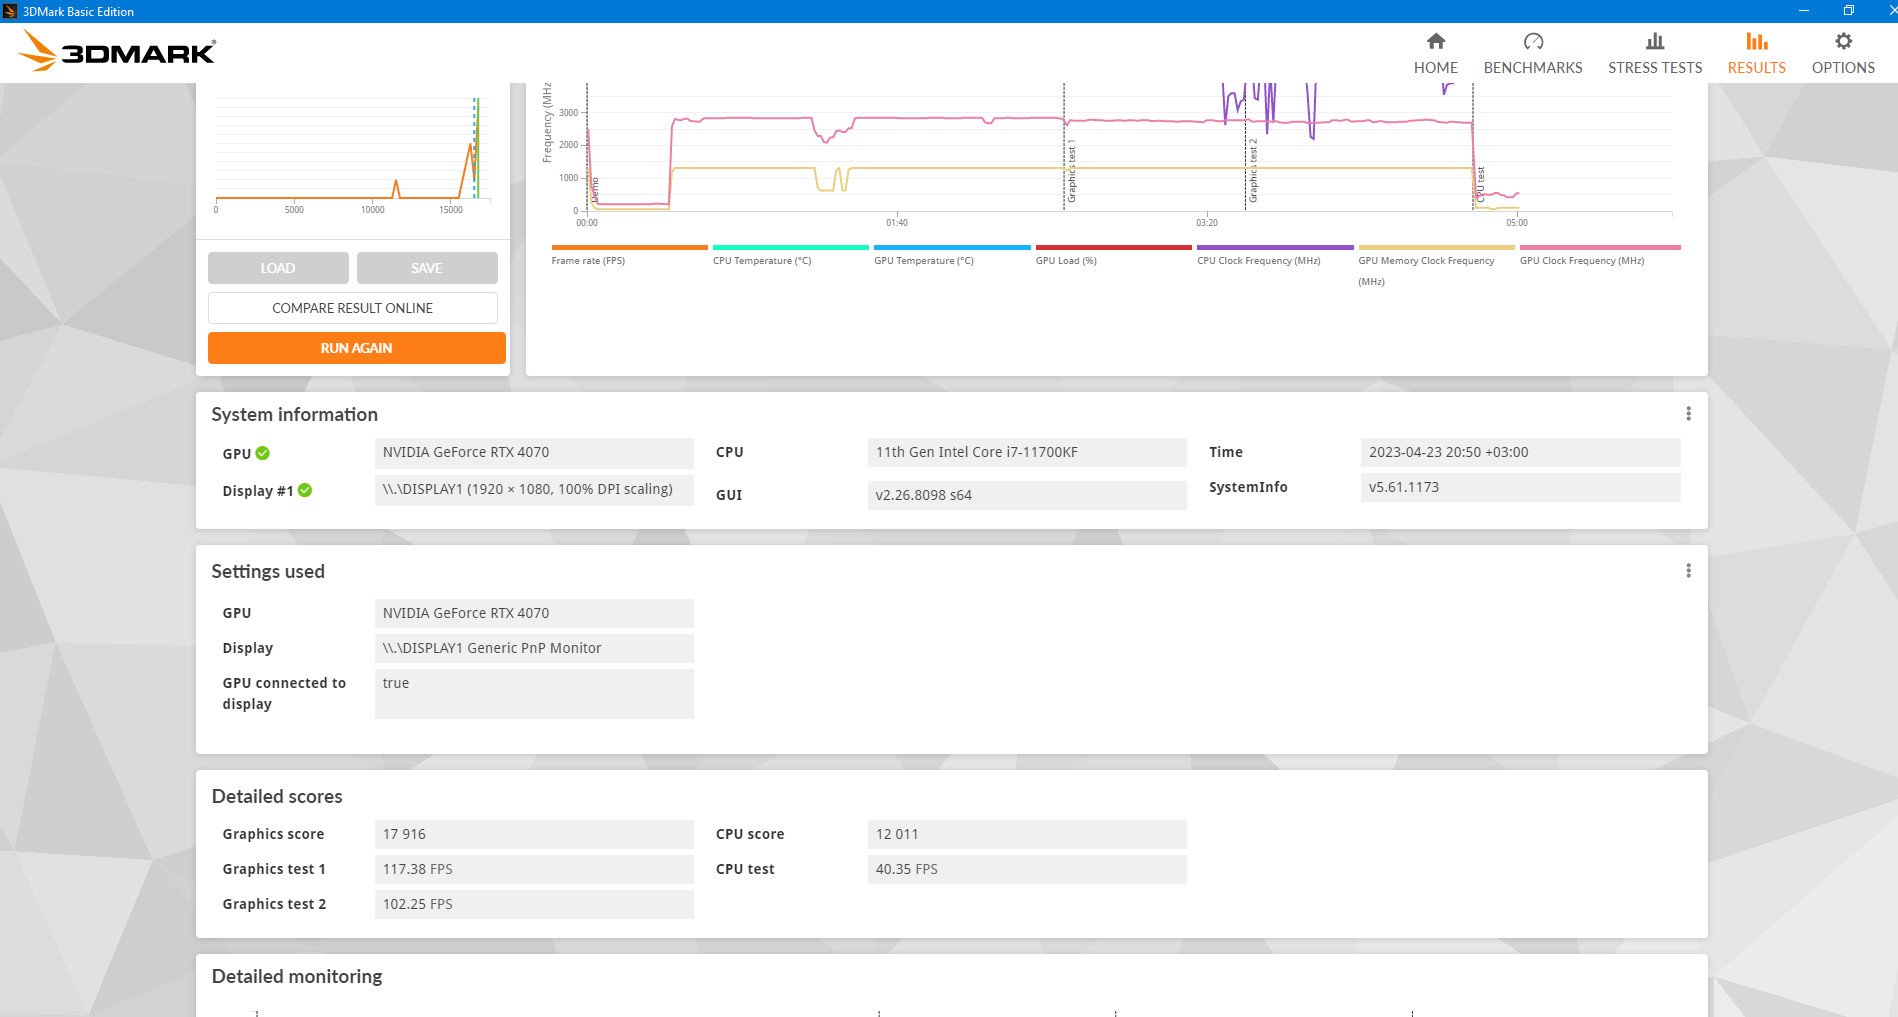Switch to the RESULTS tab
This screenshot has width=1898, height=1017.
(x=1756, y=53)
